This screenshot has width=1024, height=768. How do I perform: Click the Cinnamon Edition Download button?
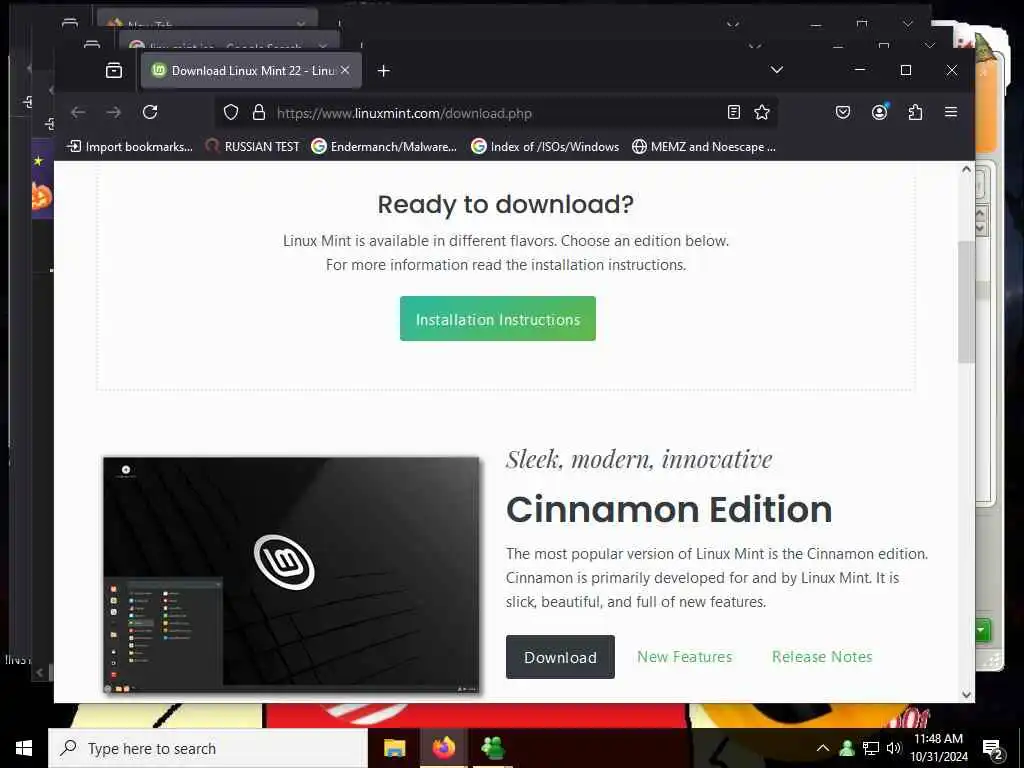coord(560,657)
